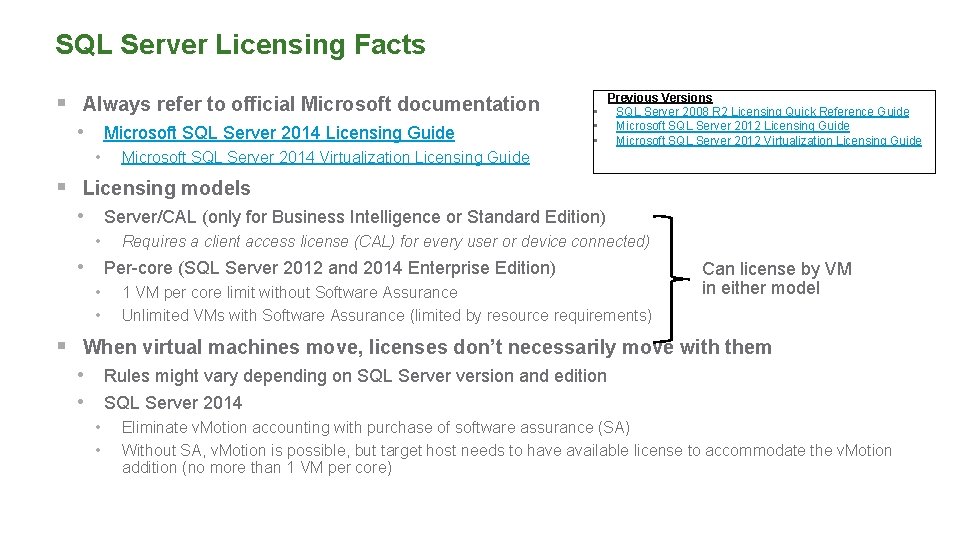This screenshot has width=960, height=540.
Task: Click '1 VM per core limit' bullet
Action: point(290,293)
